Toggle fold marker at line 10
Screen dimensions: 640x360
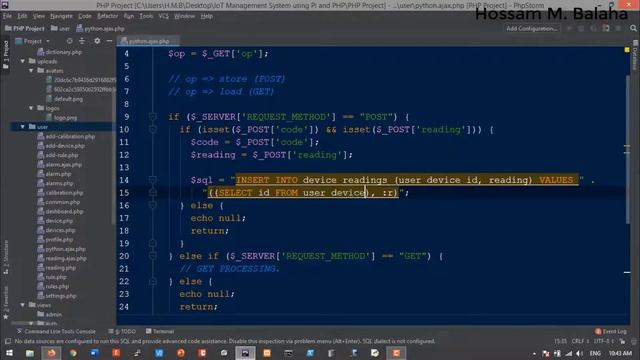(153, 129)
